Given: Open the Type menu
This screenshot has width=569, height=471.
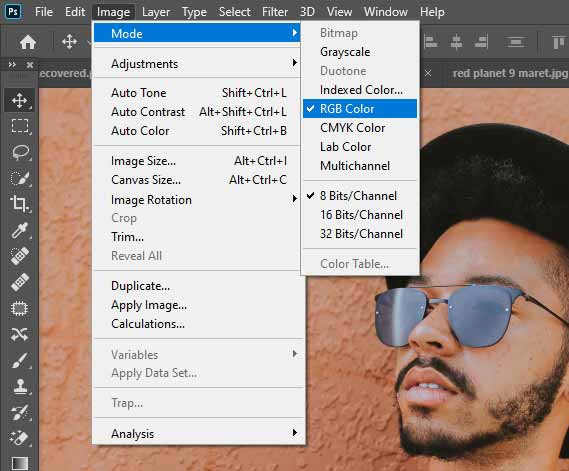Looking at the screenshot, I should pyautogui.click(x=194, y=12).
